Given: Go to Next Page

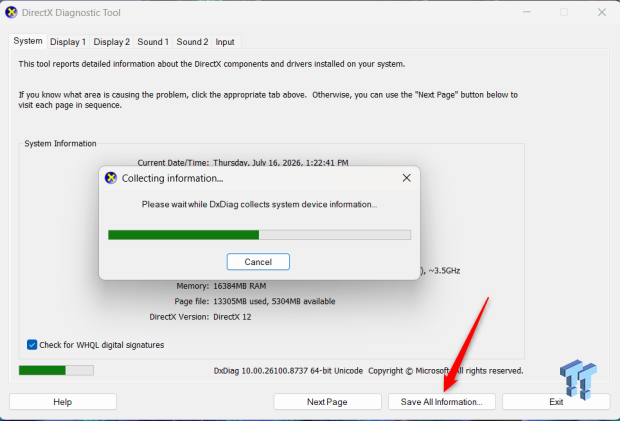Looking at the screenshot, I should [327, 402].
